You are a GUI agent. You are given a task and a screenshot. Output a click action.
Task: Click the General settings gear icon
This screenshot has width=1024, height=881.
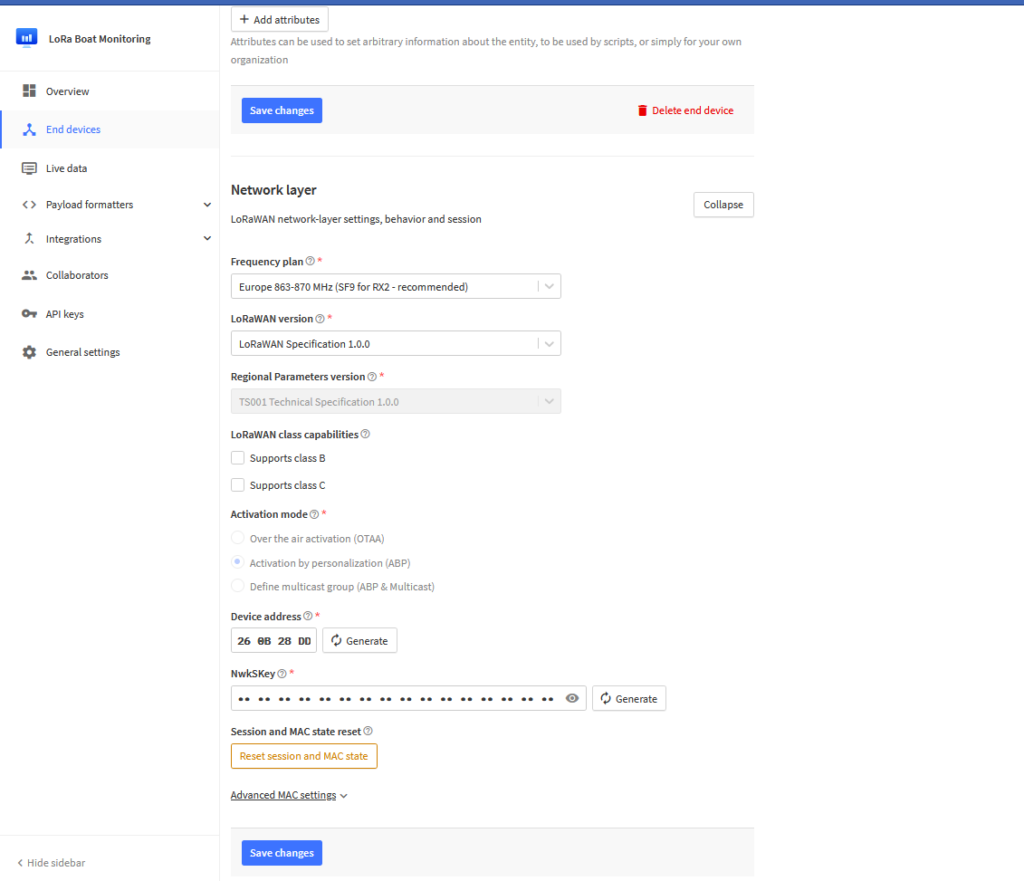(29, 352)
